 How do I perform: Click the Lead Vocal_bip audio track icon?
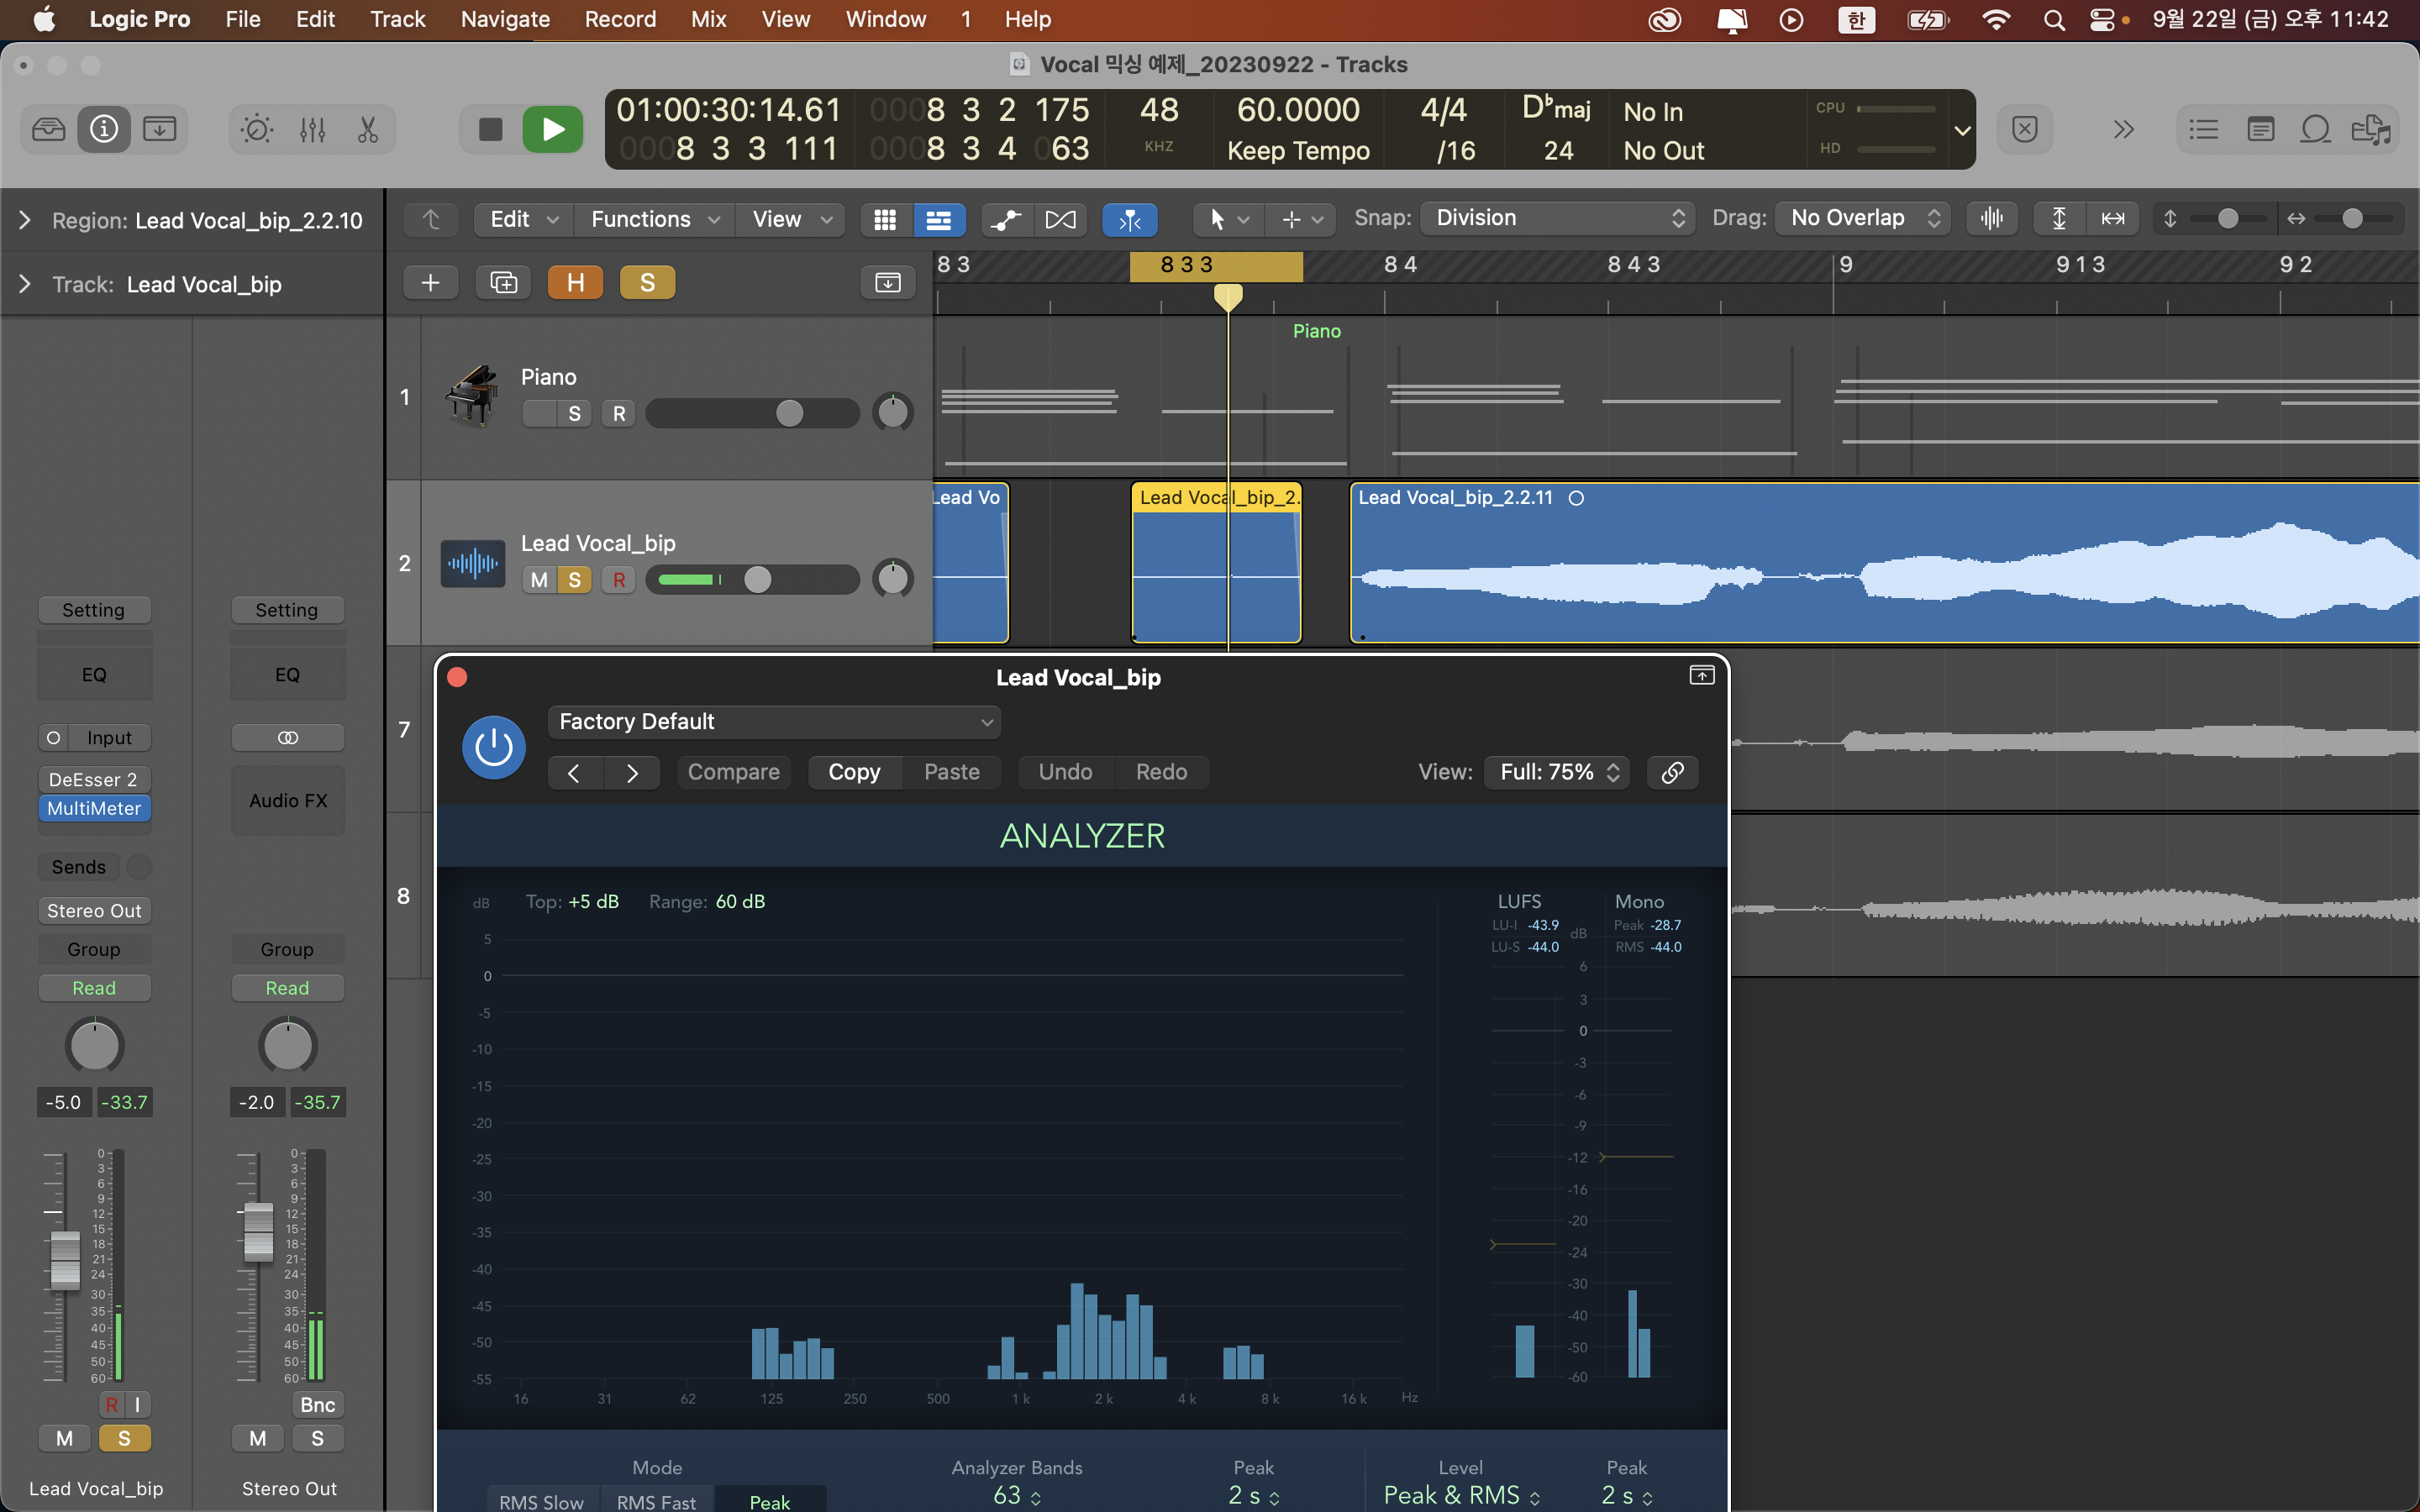472,563
